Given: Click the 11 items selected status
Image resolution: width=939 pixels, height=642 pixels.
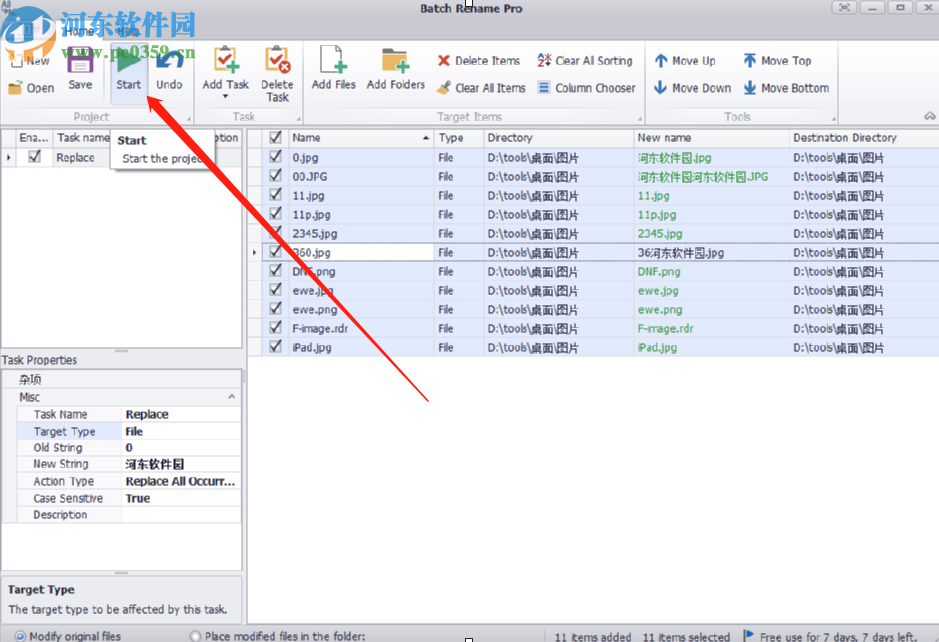Looking at the screenshot, I should point(686,637).
